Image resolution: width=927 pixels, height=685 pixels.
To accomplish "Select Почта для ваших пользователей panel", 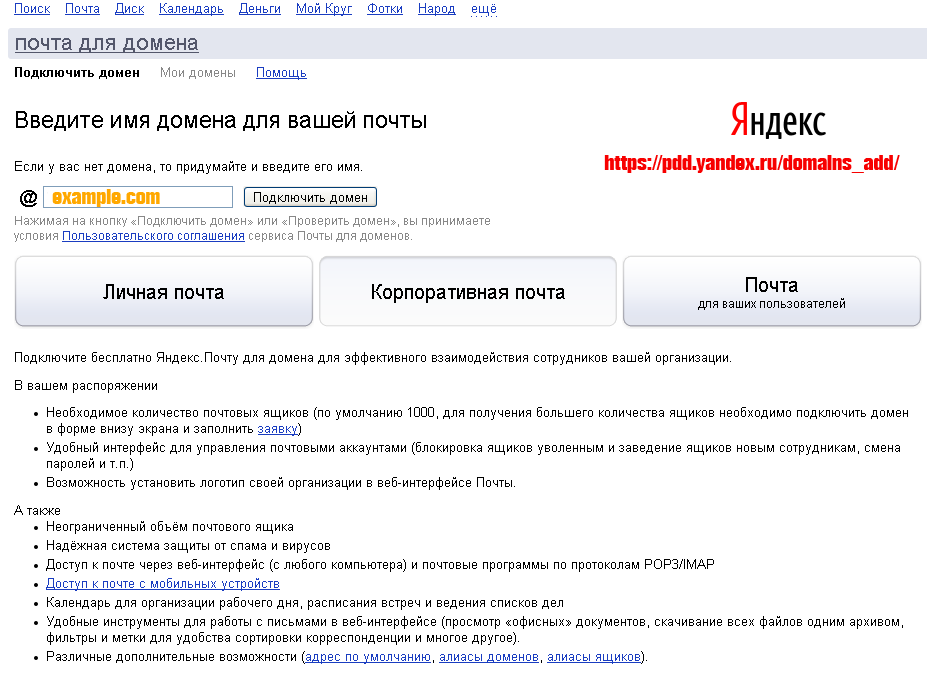I will click(771, 292).
